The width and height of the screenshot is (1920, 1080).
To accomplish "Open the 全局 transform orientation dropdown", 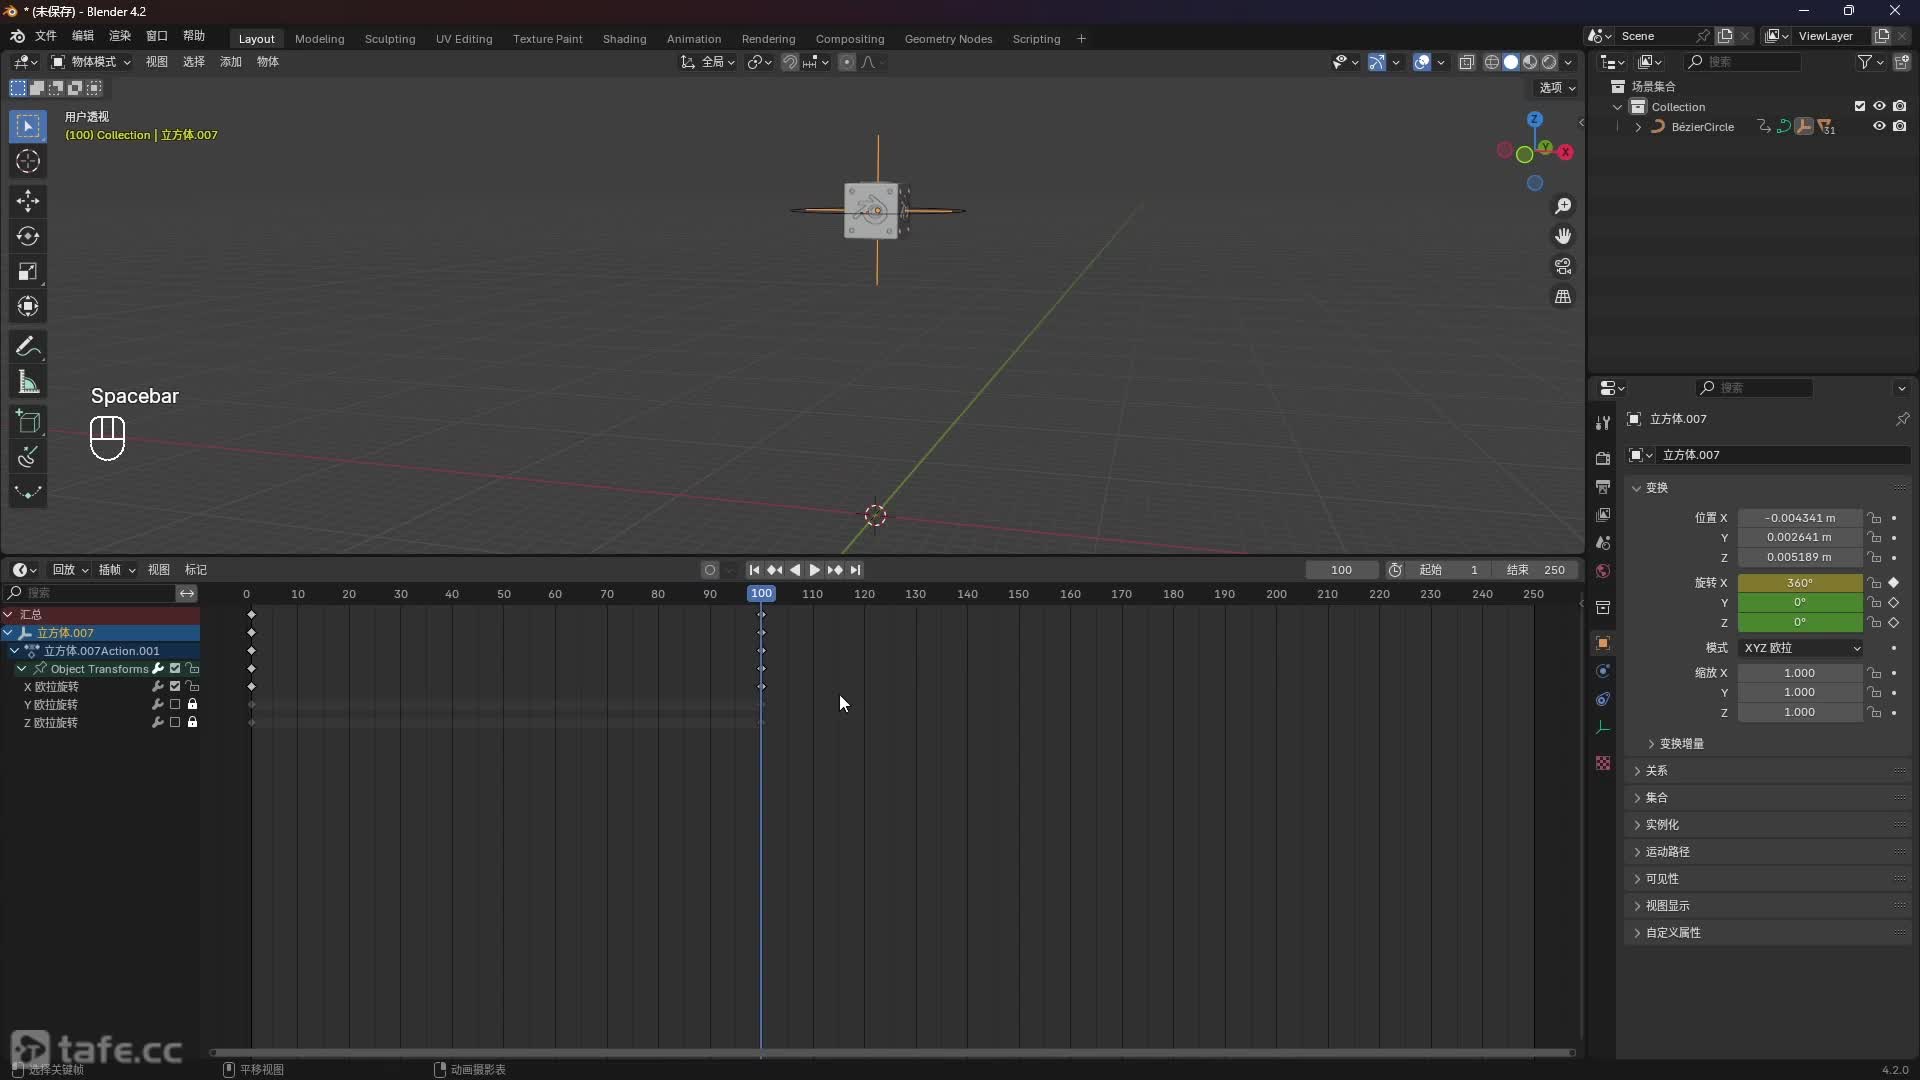I will click(x=708, y=62).
